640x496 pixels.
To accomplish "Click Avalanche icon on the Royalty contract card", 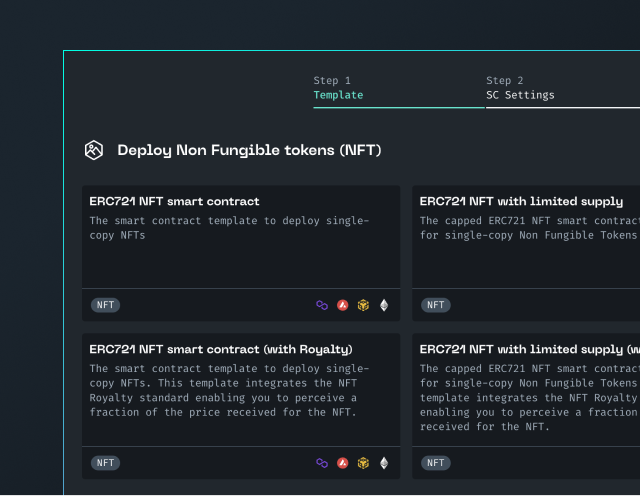I will tap(343, 463).
